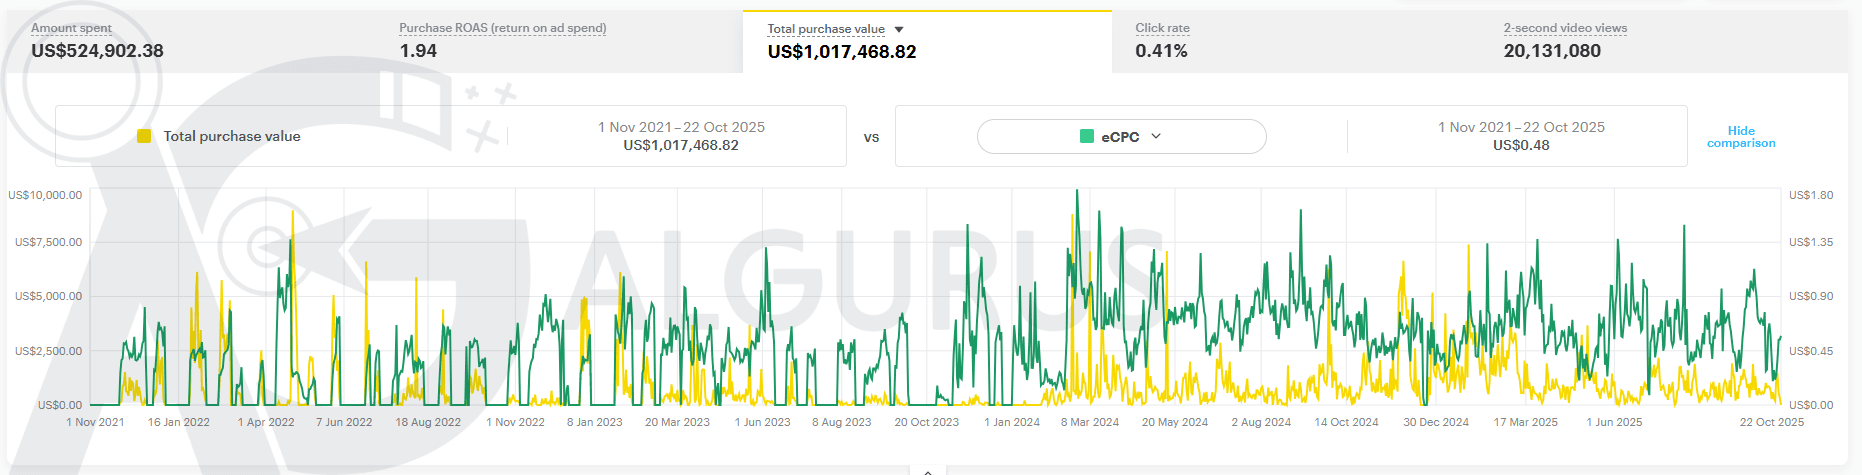Click the 8 Mar 2024 x-axis label
This screenshot has height=475, width=1862.
pos(1089,422)
